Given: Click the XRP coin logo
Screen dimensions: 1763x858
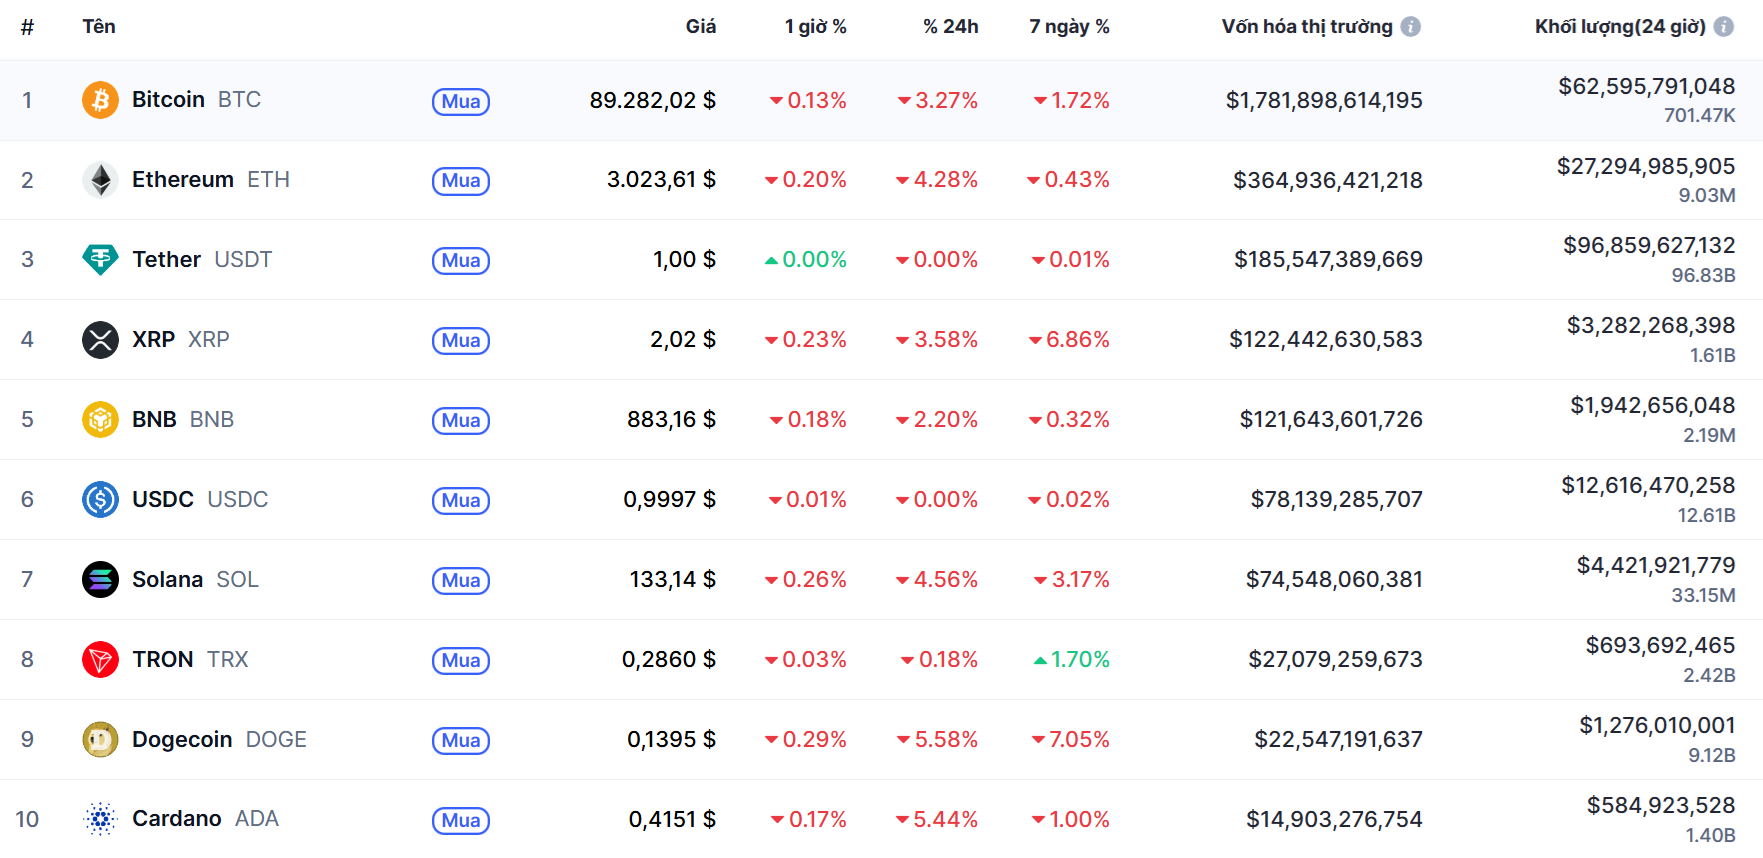Looking at the screenshot, I should pyautogui.click(x=100, y=340).
